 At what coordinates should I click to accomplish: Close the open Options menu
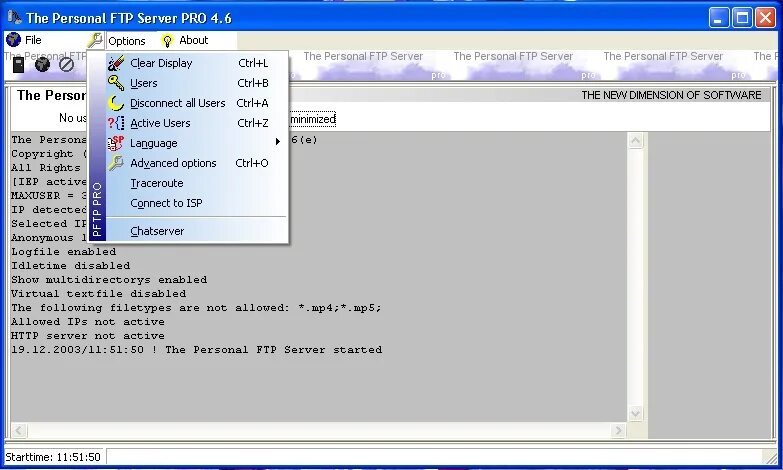126,40
